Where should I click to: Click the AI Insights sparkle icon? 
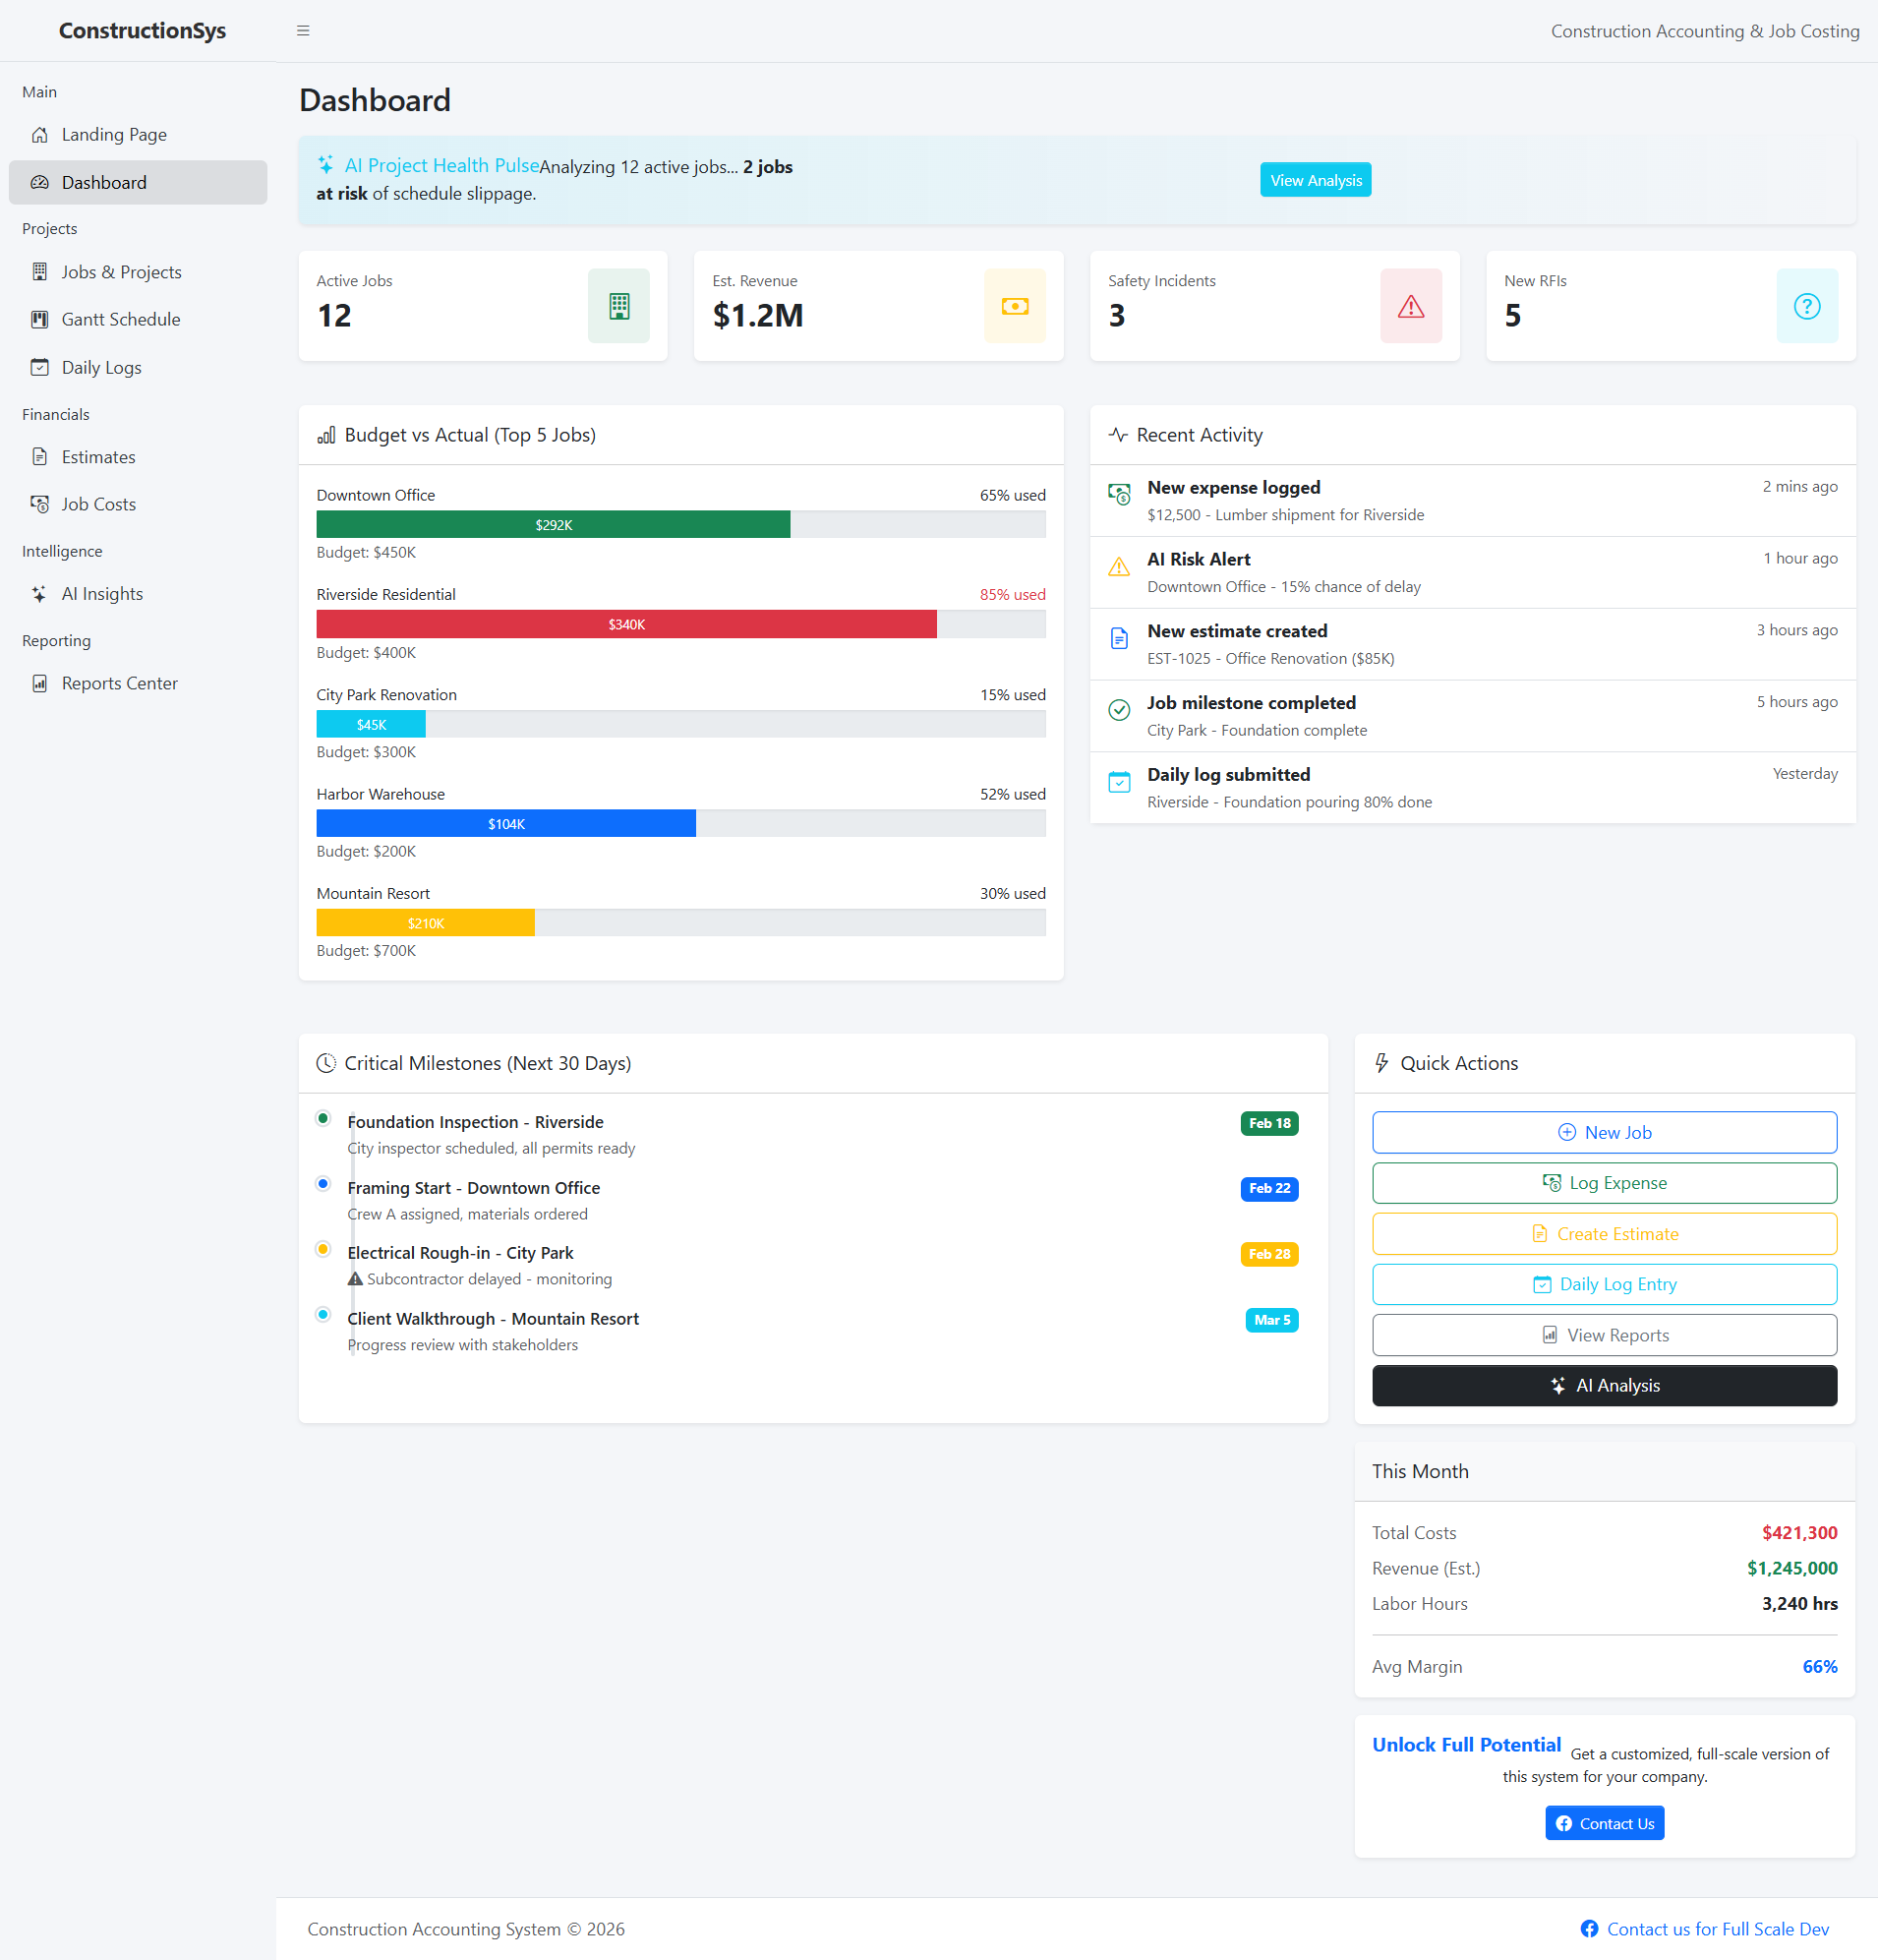coord(40,593)
